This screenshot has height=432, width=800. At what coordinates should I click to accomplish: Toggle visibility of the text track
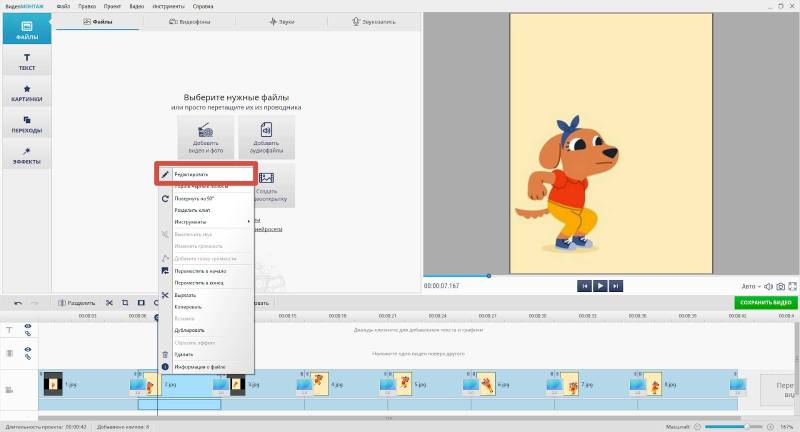click(x=28, y=326)
